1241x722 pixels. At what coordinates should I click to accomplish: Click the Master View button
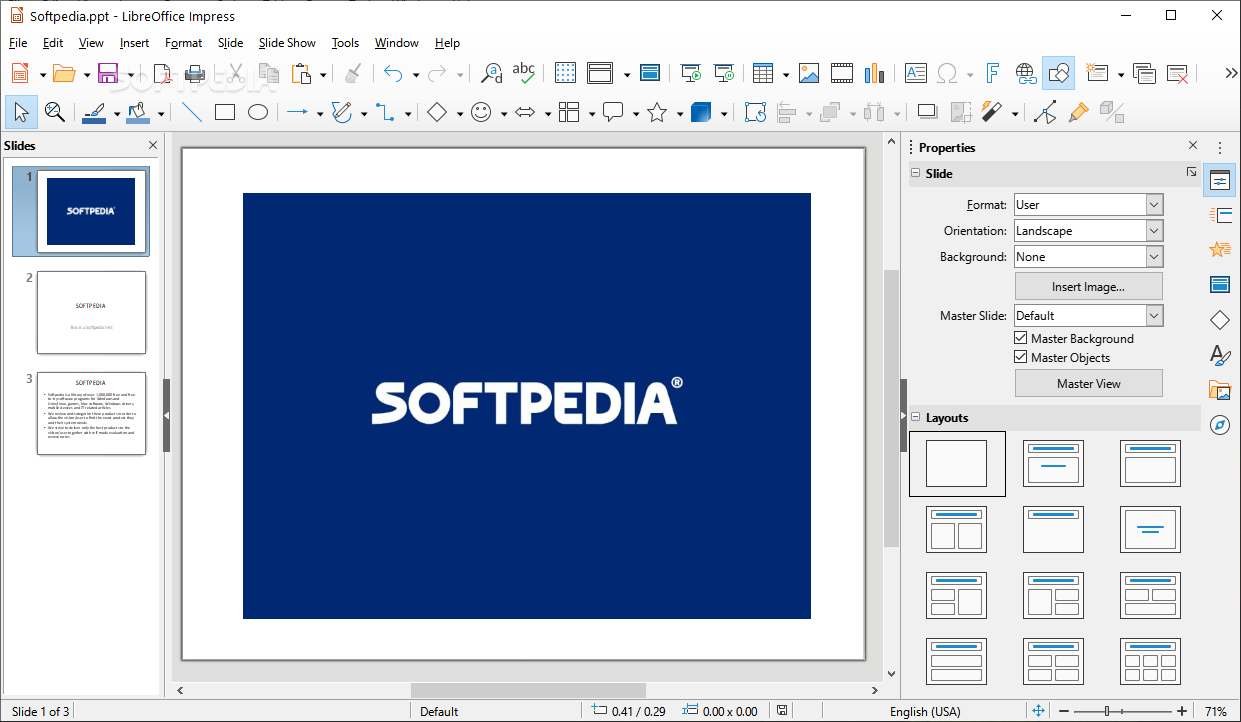point(1089,384)
